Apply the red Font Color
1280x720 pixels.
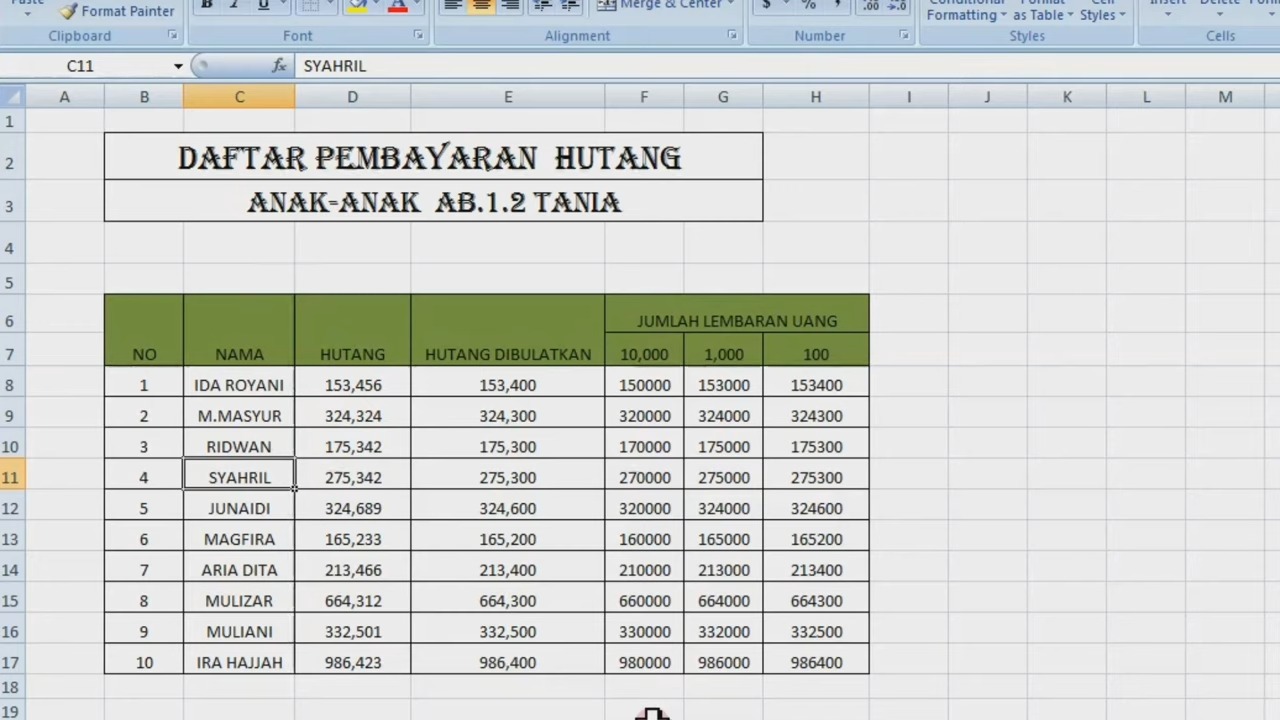(x=397, y=5)
